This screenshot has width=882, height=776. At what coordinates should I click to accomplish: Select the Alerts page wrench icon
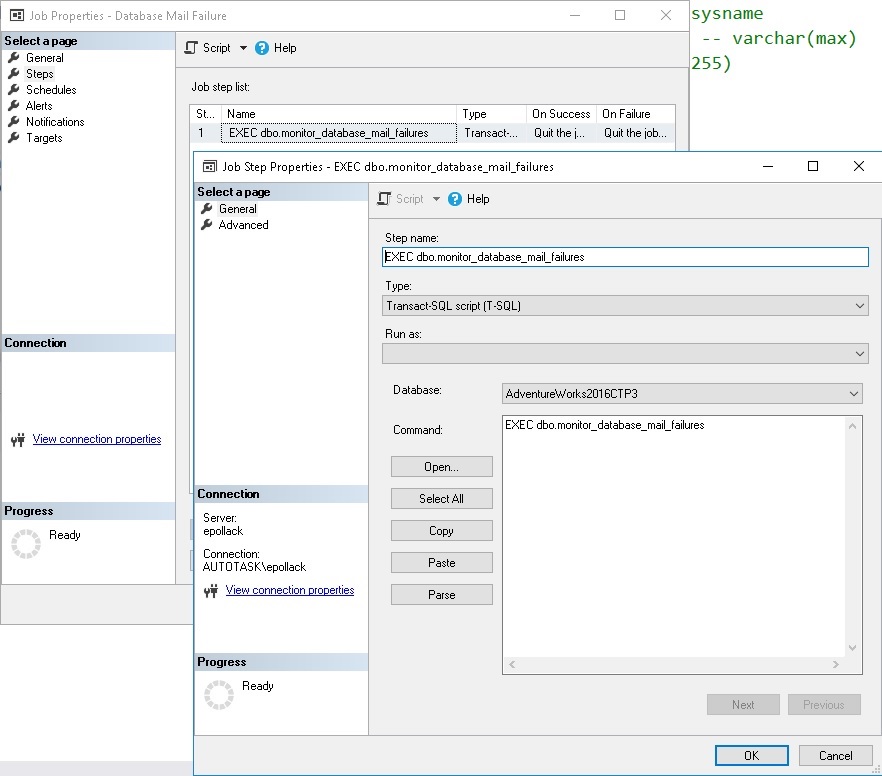click(x=13, y=106)
